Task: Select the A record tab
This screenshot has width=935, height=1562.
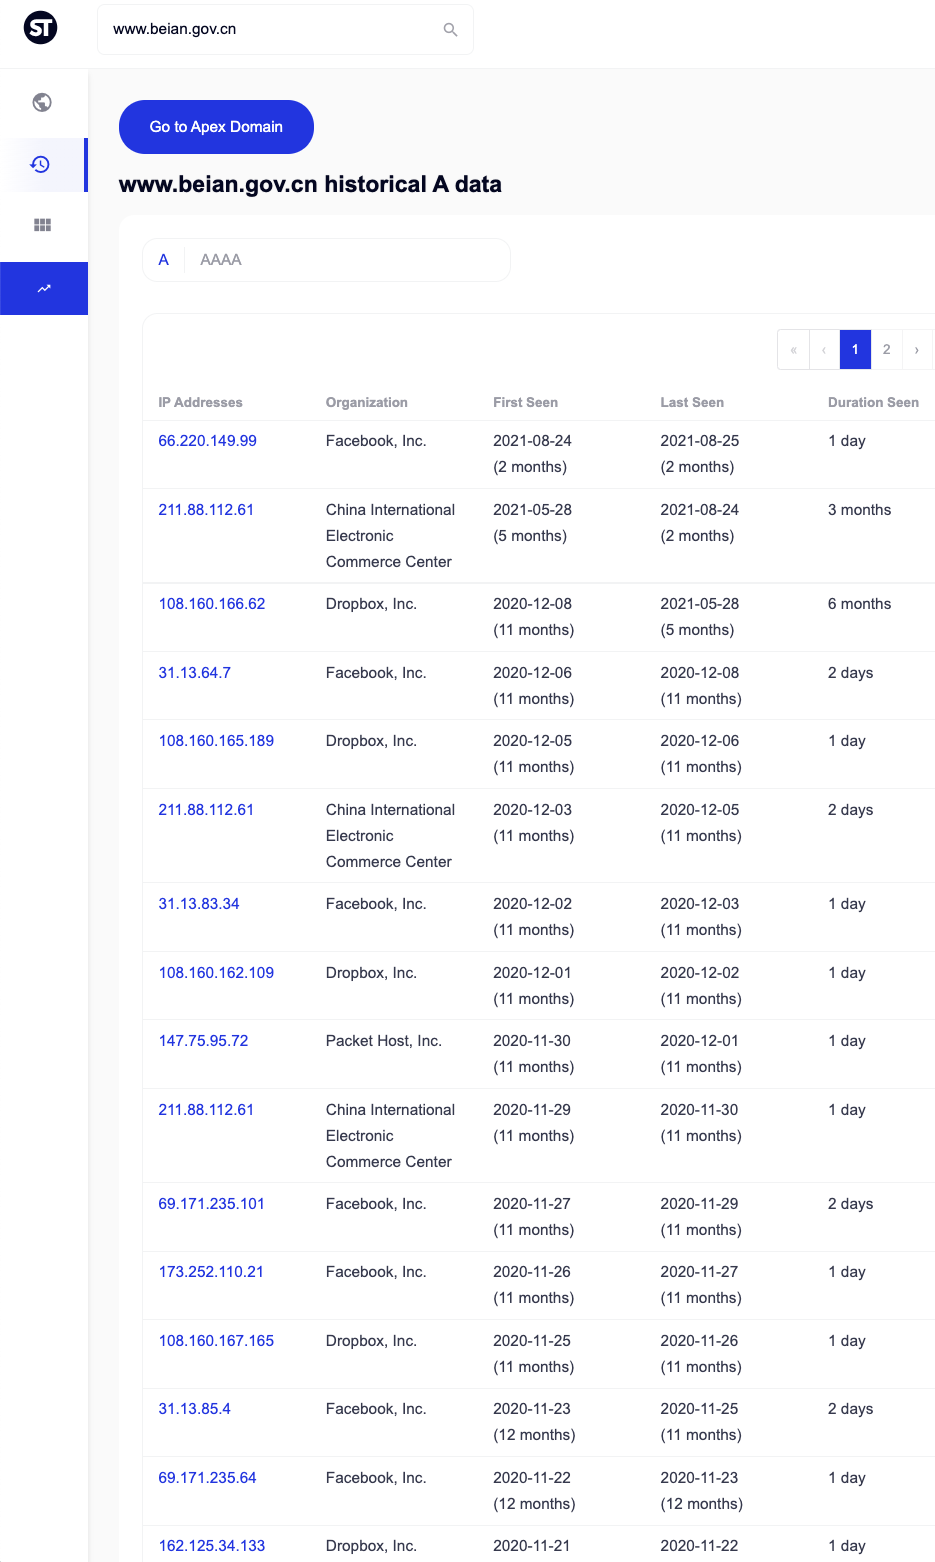Action: [x=164, y=260]
